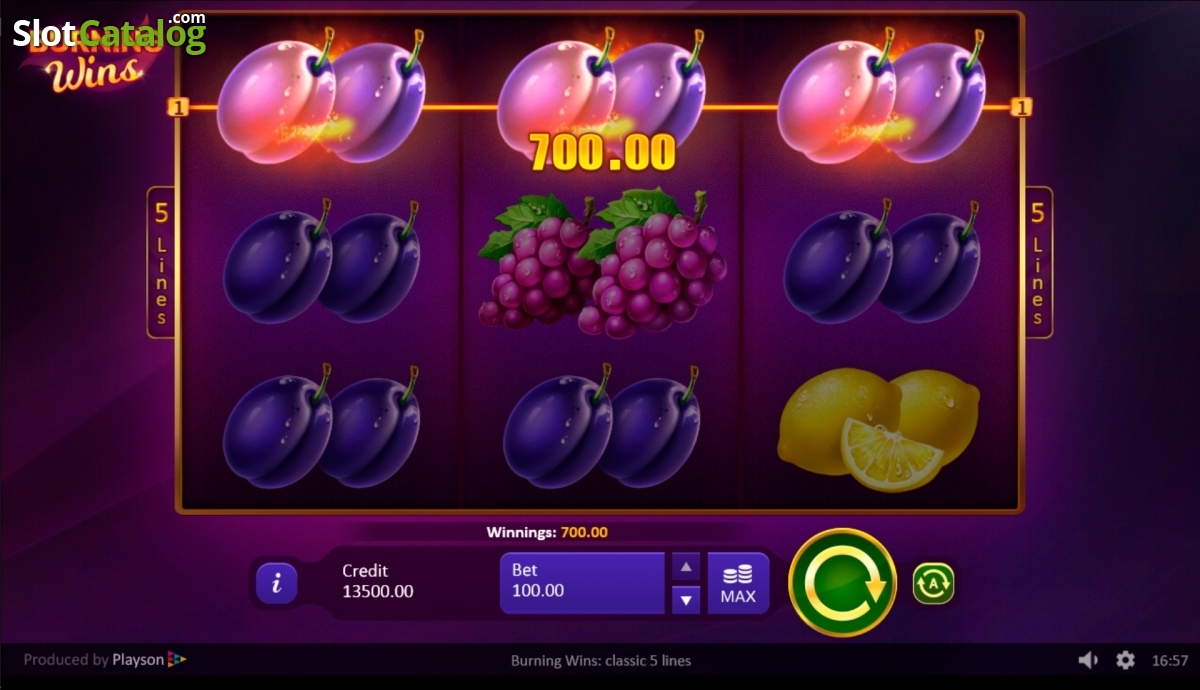Click the left 5 Lines indicator
1200x690 pixels.
(x=160, y=263)
